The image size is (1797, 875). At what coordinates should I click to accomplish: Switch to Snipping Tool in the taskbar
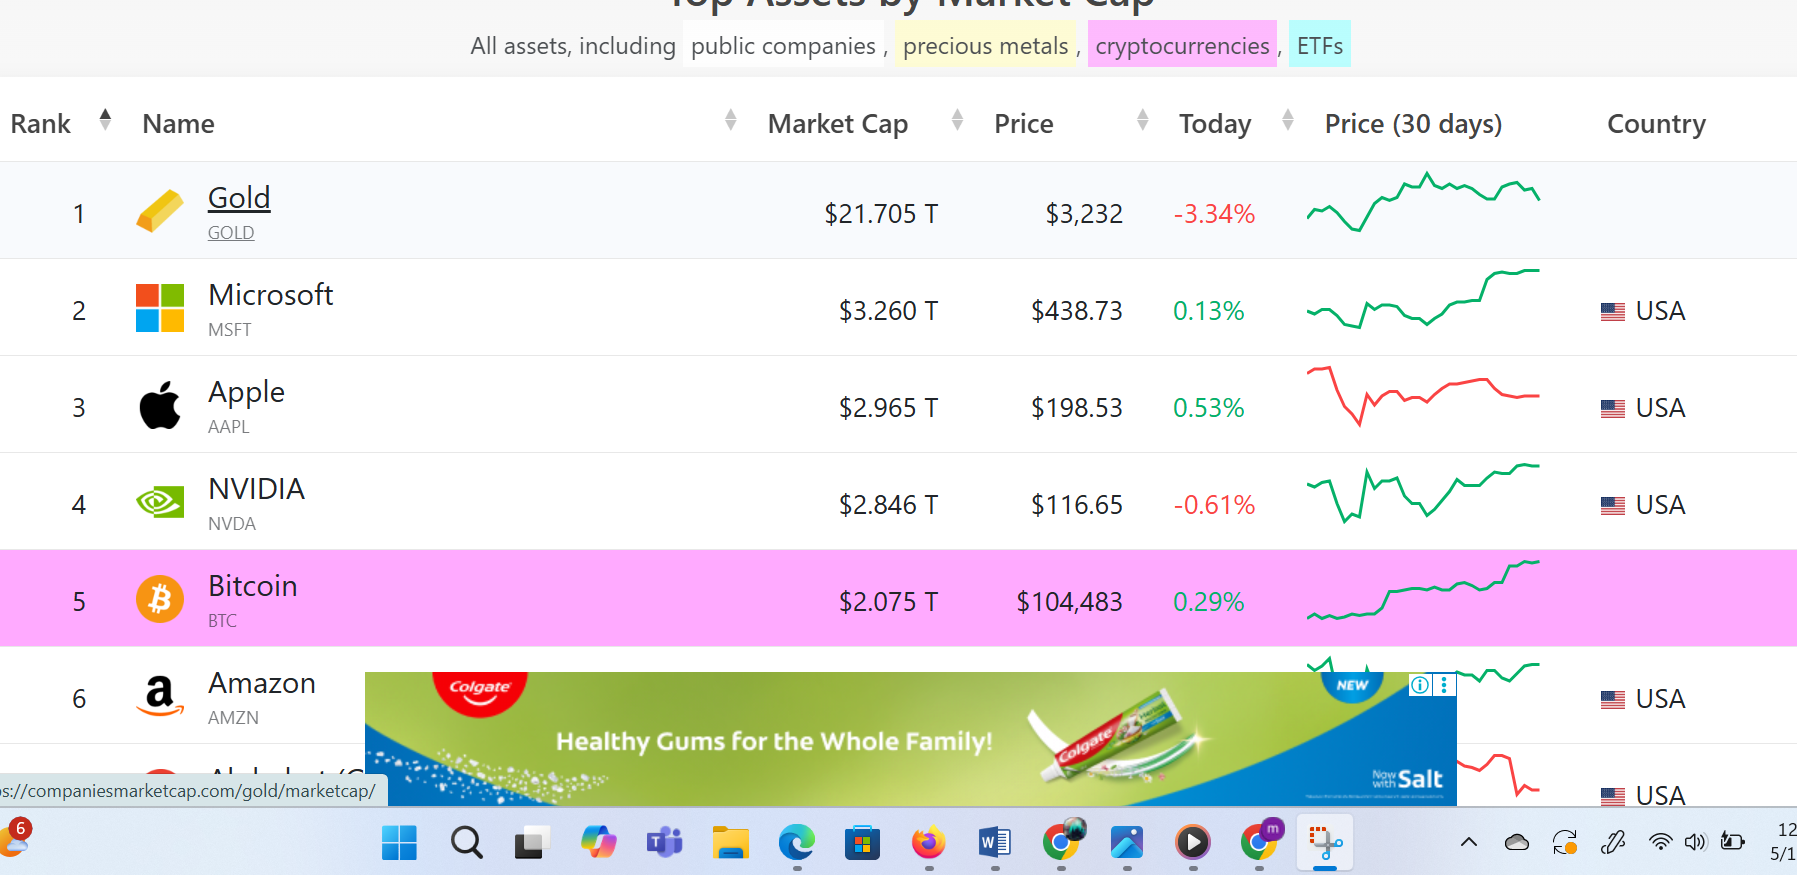coord(1325,843)
